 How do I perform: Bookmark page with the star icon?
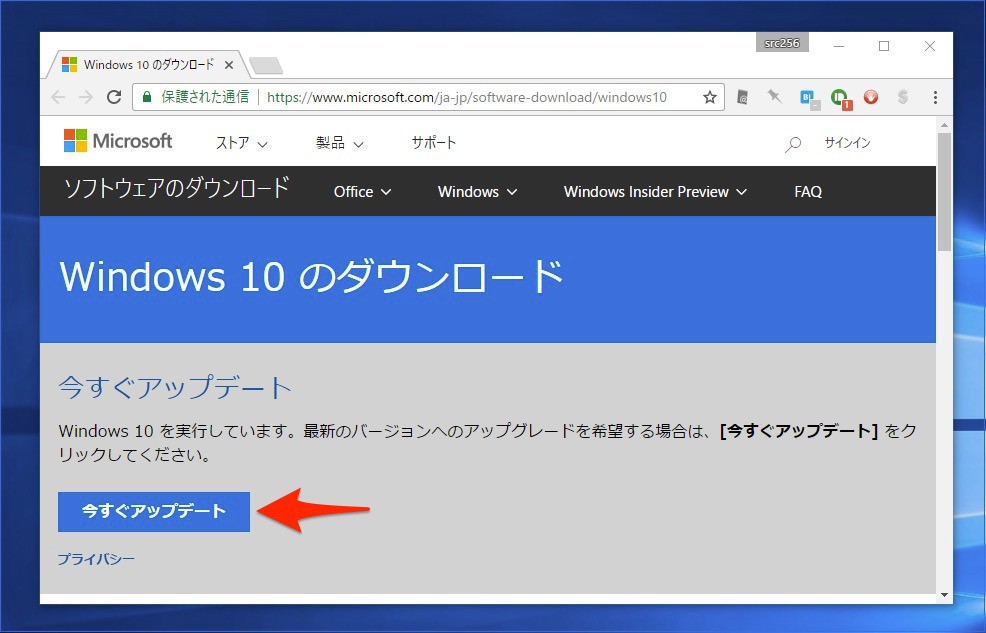710,97
